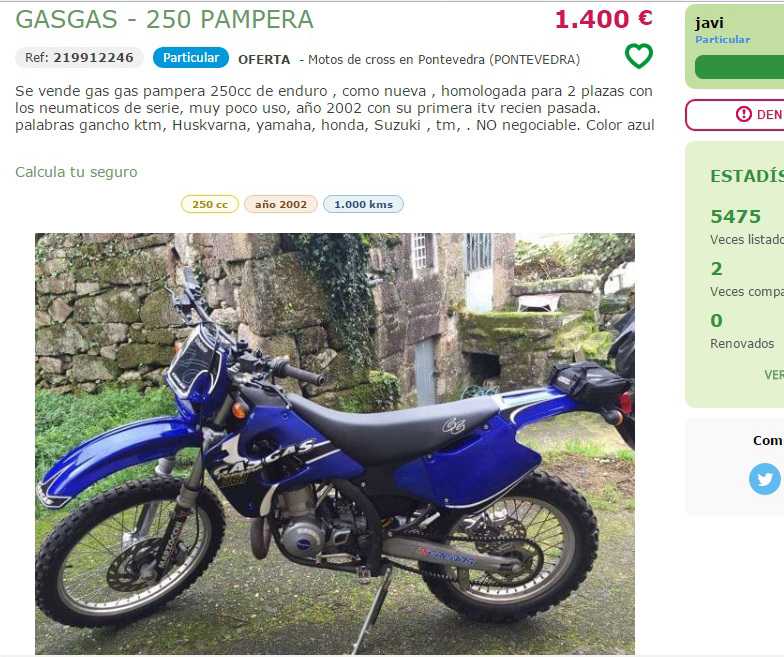Select the año 2002 tag

pyautogui.click(x=280, y=204)
